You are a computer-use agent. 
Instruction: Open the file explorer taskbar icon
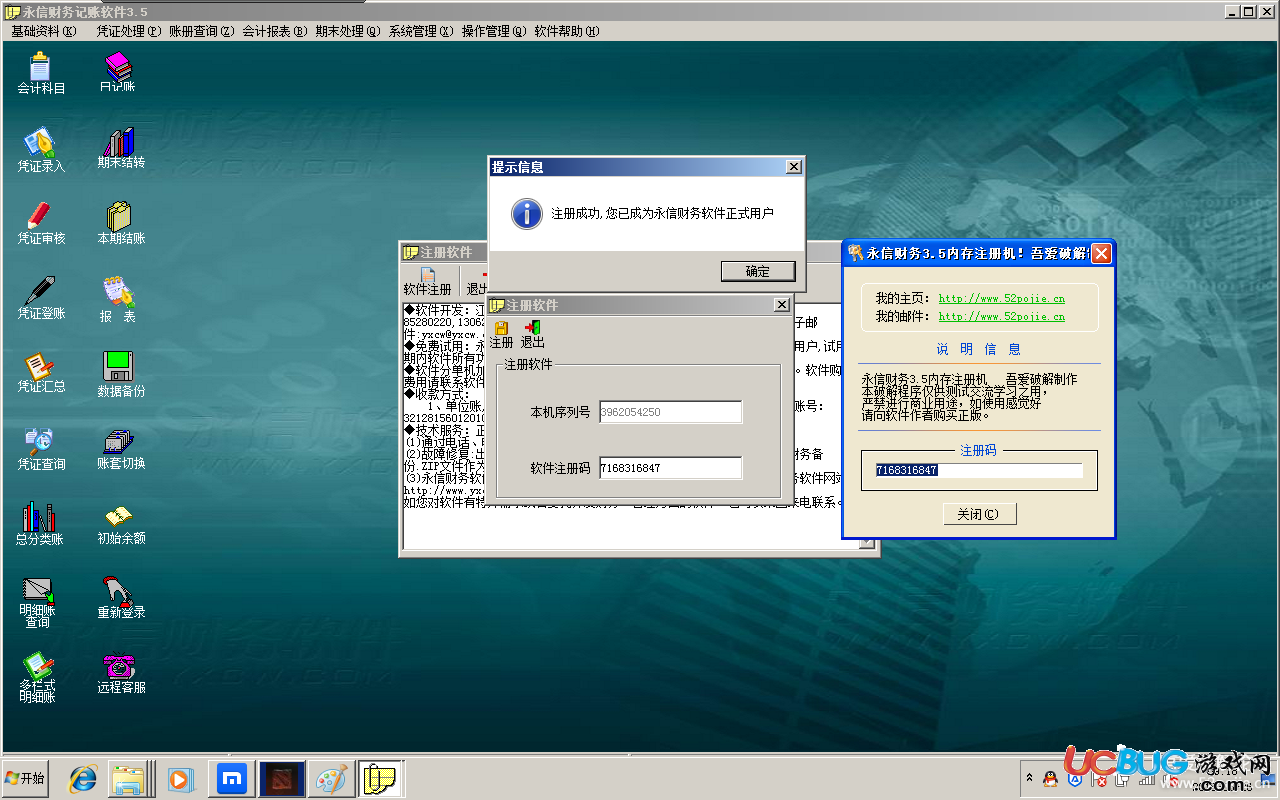129,778
